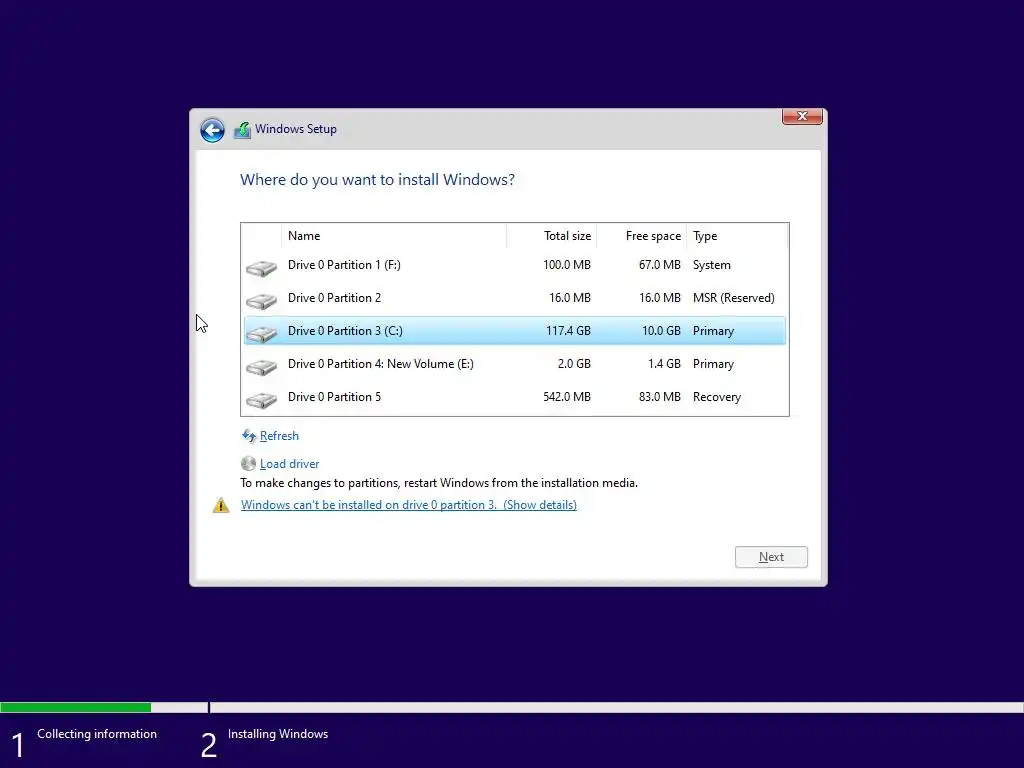1024x768 pixels.
Task: Click the 117.4 GB total size cell
Action: [568, 330]
